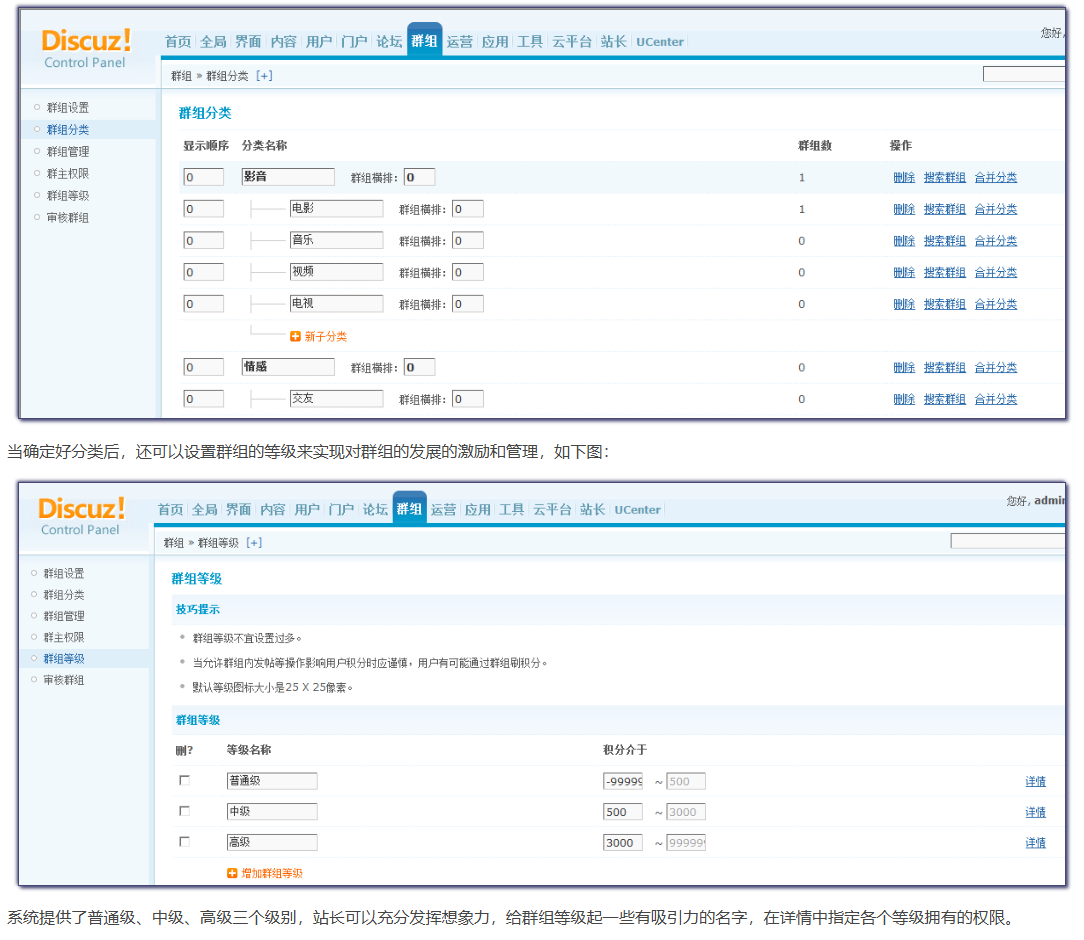Viewport: 1084px width, 940px height.
Task: Open 运营 tab in the 群组分类 panel header
Action: click(460, 42)
